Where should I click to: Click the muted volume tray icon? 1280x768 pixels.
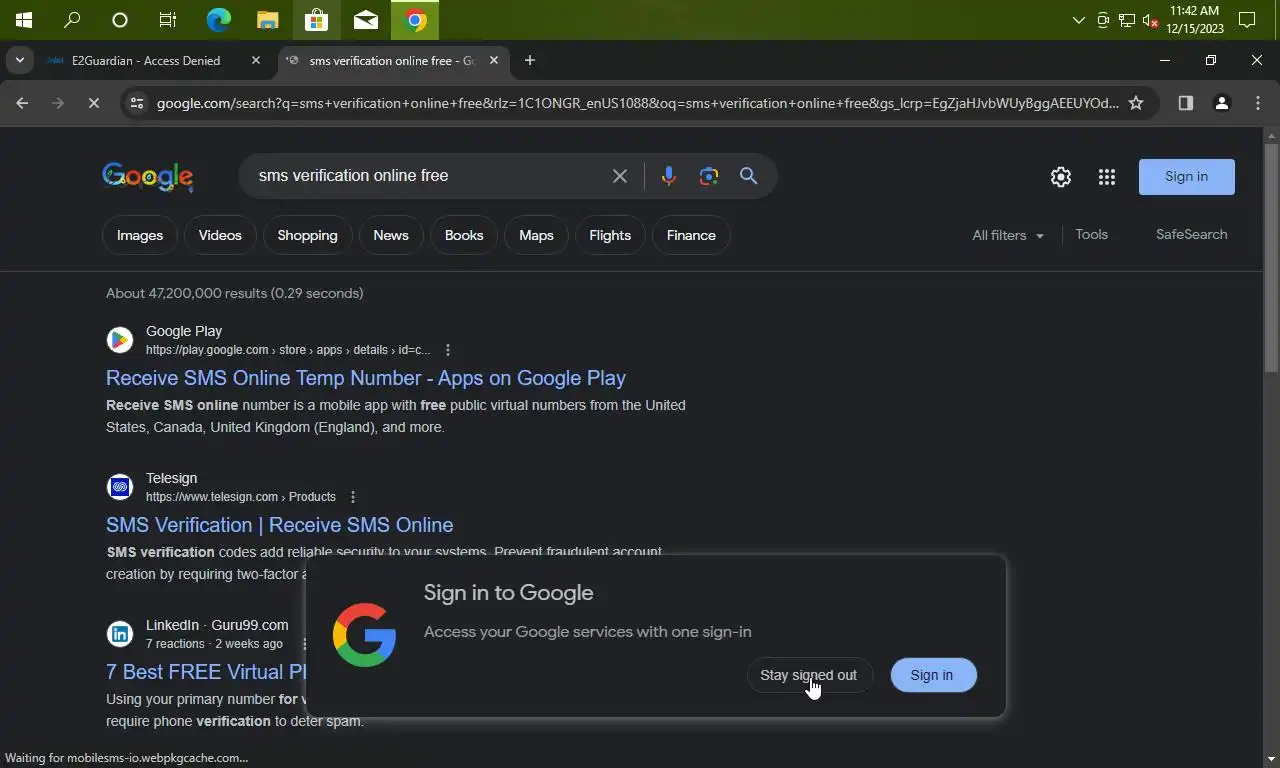coord(1149,20)
